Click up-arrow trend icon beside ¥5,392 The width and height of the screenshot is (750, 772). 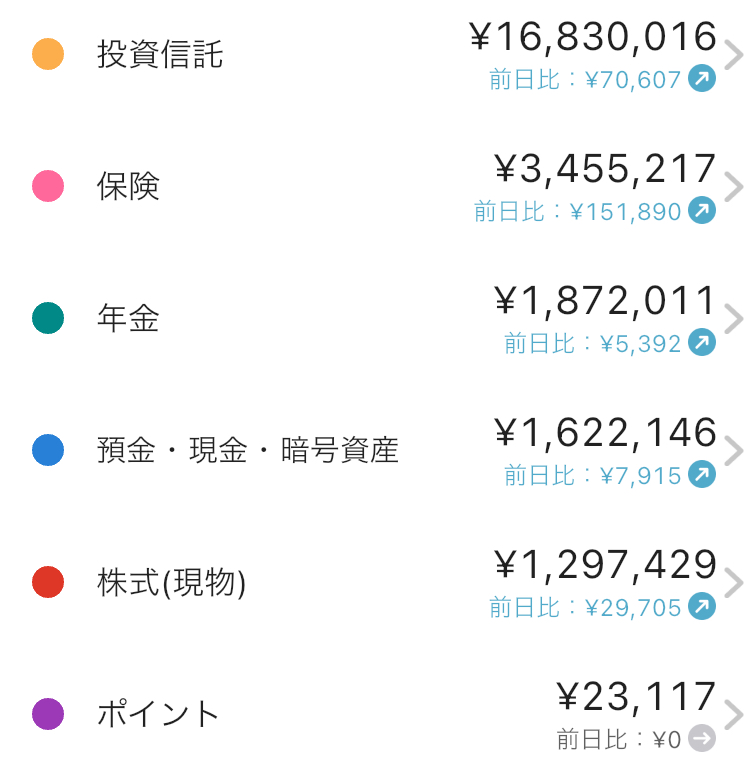coord(702,342)
